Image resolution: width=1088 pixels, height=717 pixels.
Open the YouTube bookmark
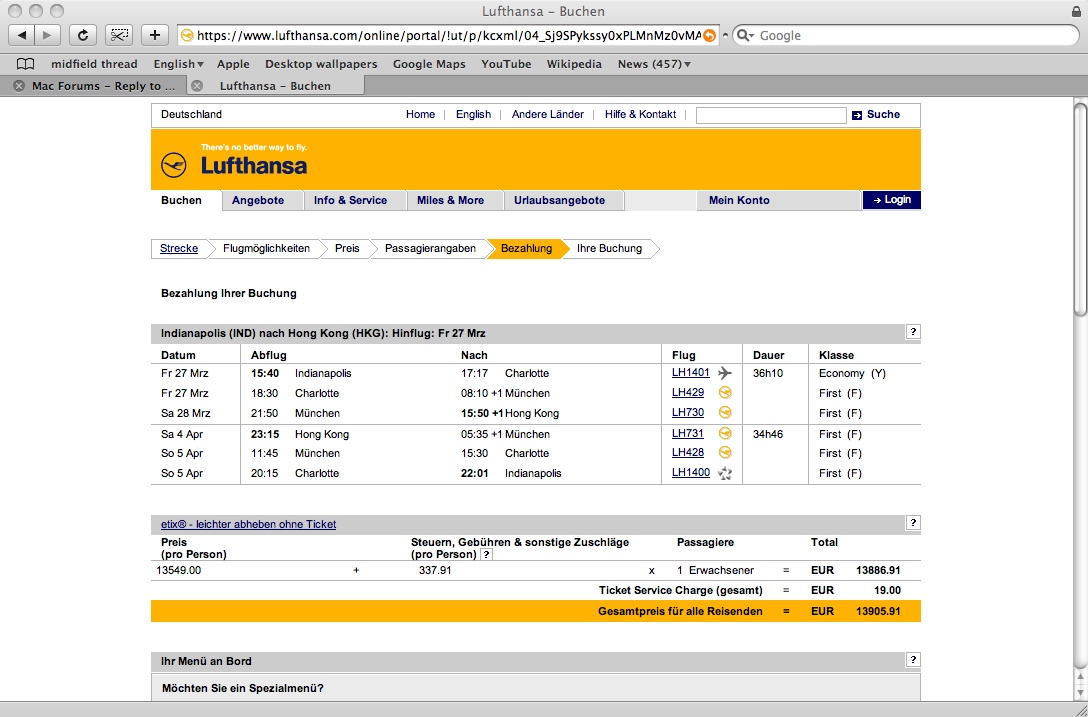coord(507,64)
